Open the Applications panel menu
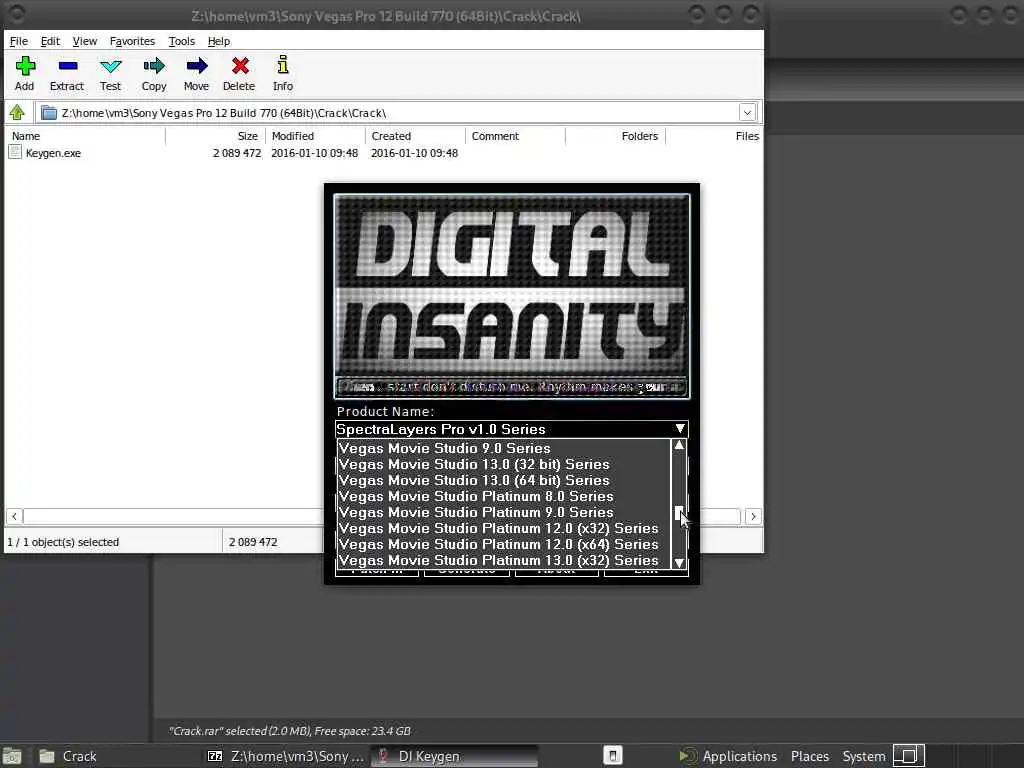The width and height of the screenshot is (1024, 768). click(x=728, y=756)
